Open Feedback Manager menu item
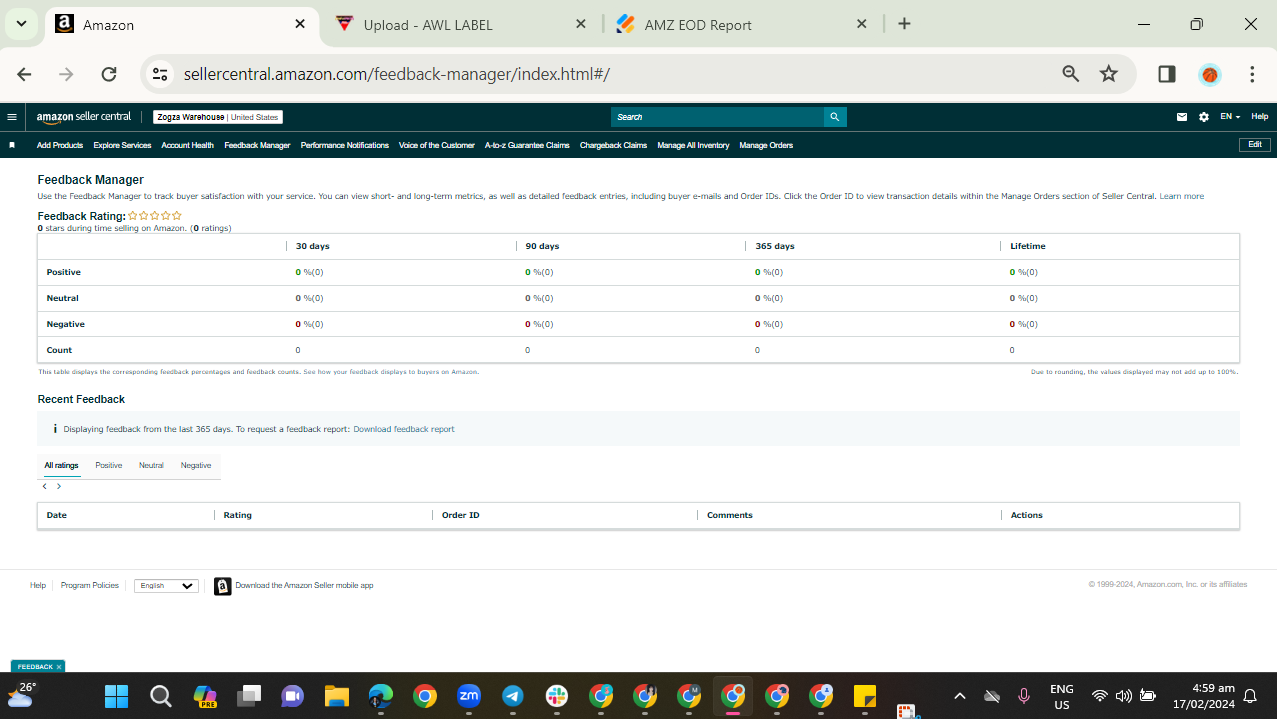Screen dimensions: 1277x719 (257, 145)
